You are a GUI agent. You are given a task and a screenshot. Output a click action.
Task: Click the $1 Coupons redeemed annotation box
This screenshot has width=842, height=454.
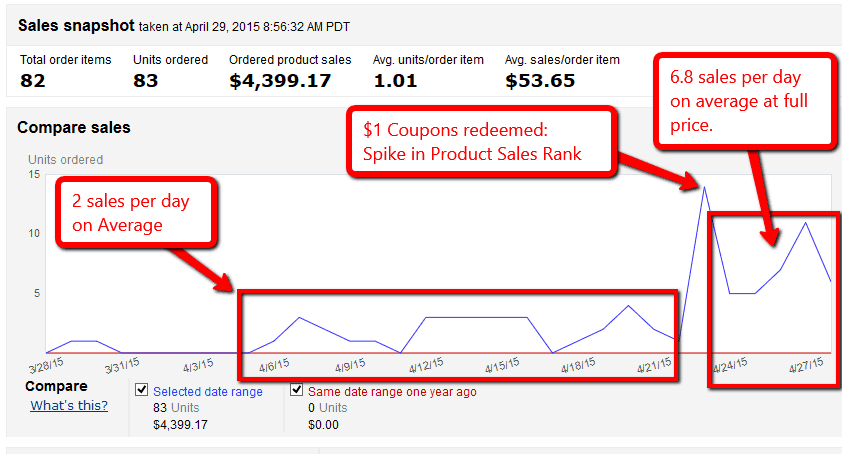tap(482, 142)
